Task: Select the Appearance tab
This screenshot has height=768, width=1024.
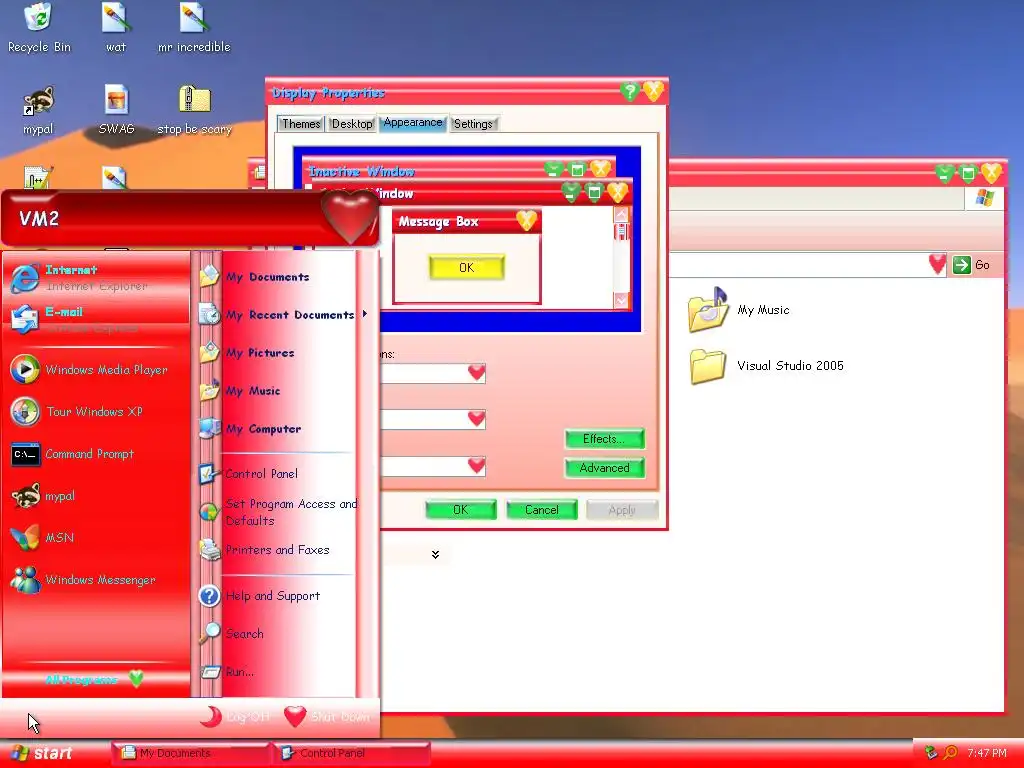Action: 413,122
